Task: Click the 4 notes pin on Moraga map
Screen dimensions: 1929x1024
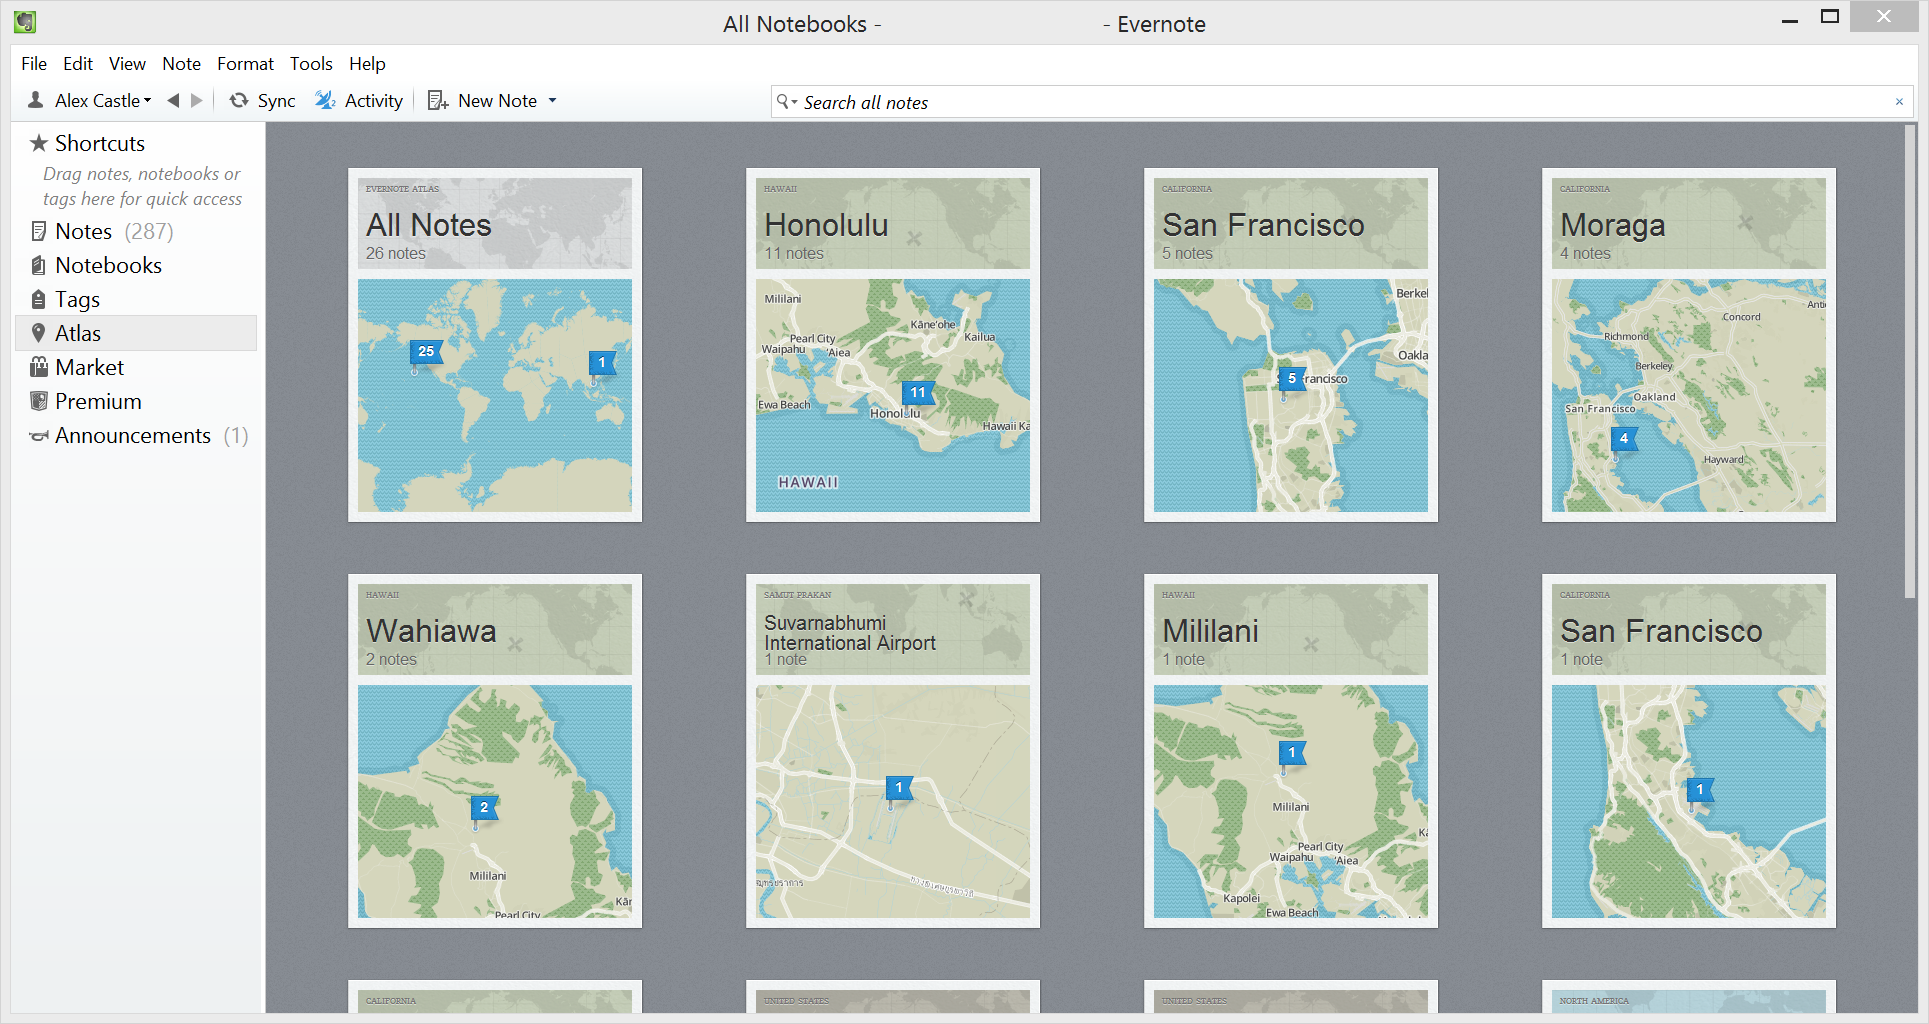Action: click(1624, 441)
